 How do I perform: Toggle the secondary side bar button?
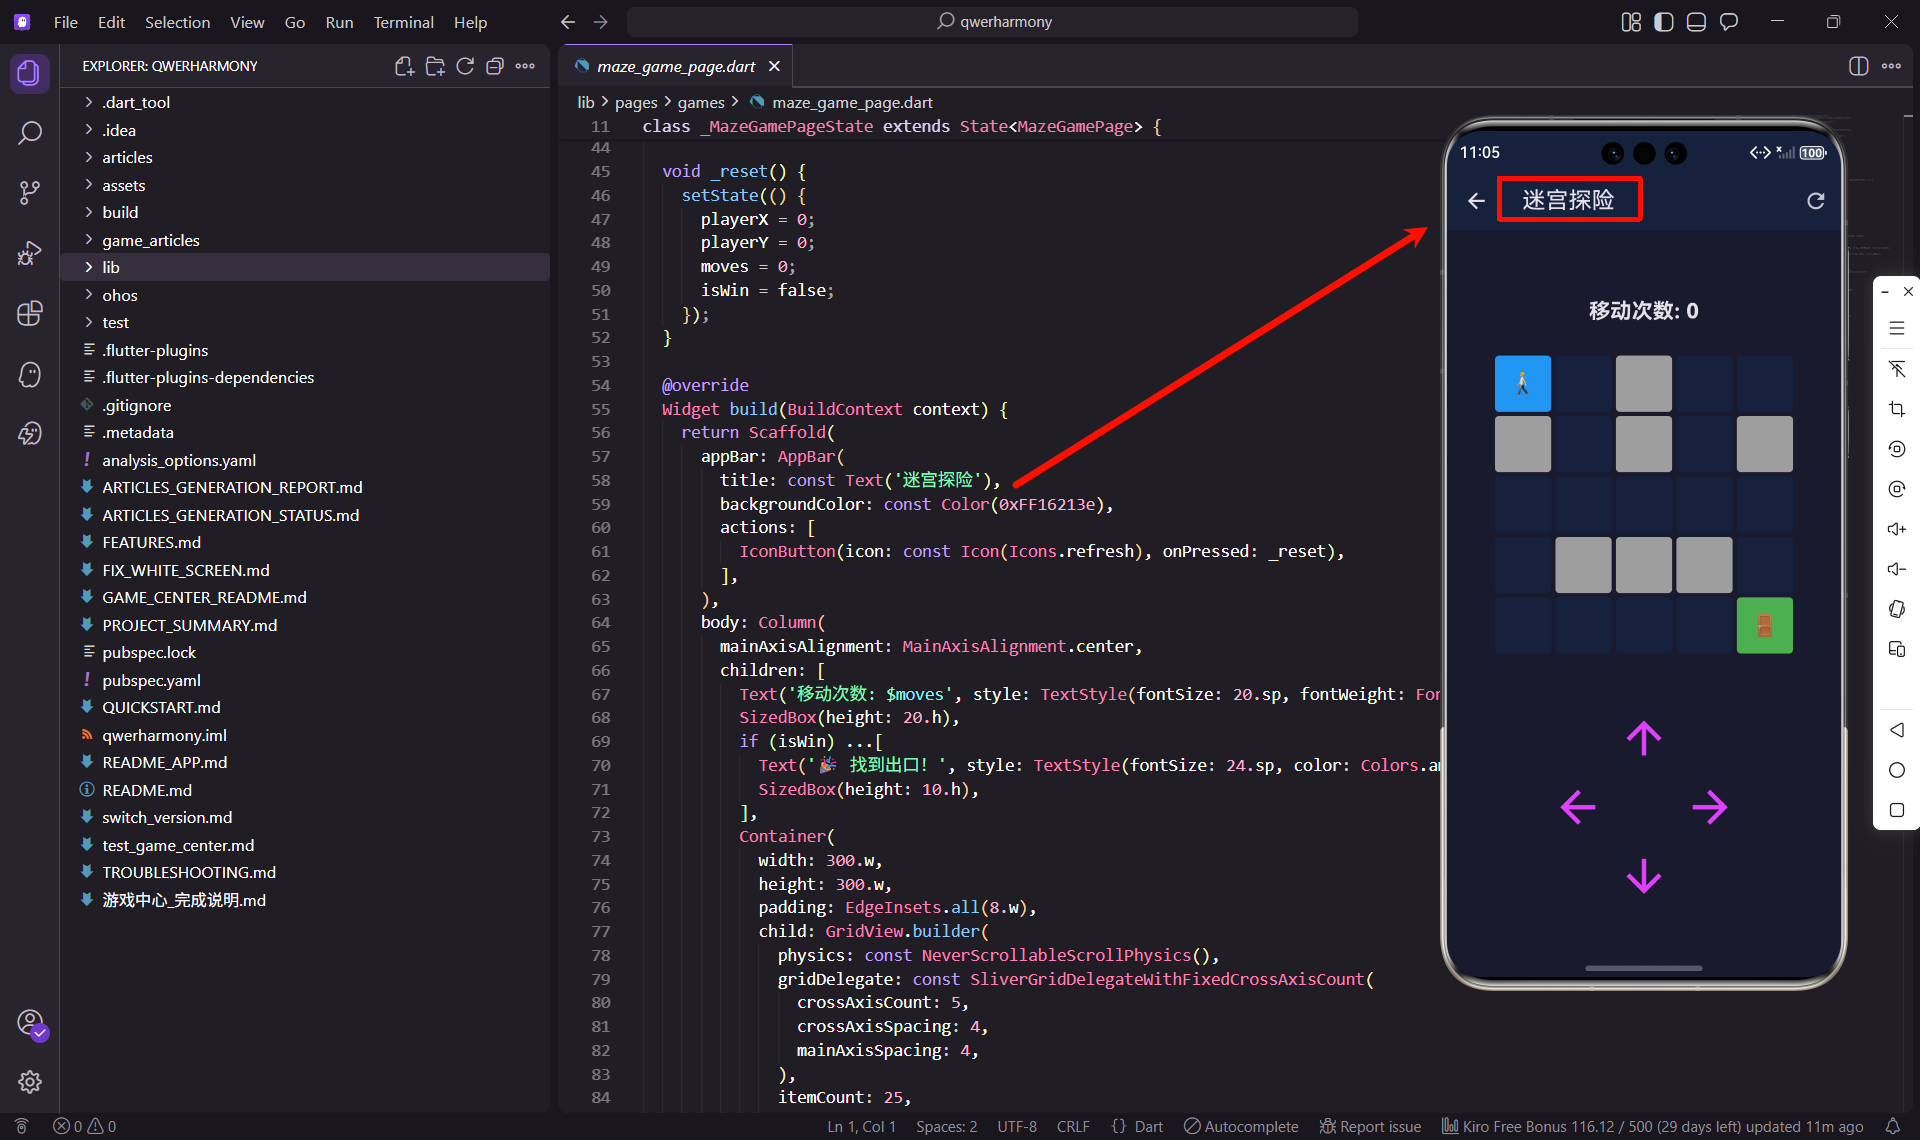tap(1729, 22)
